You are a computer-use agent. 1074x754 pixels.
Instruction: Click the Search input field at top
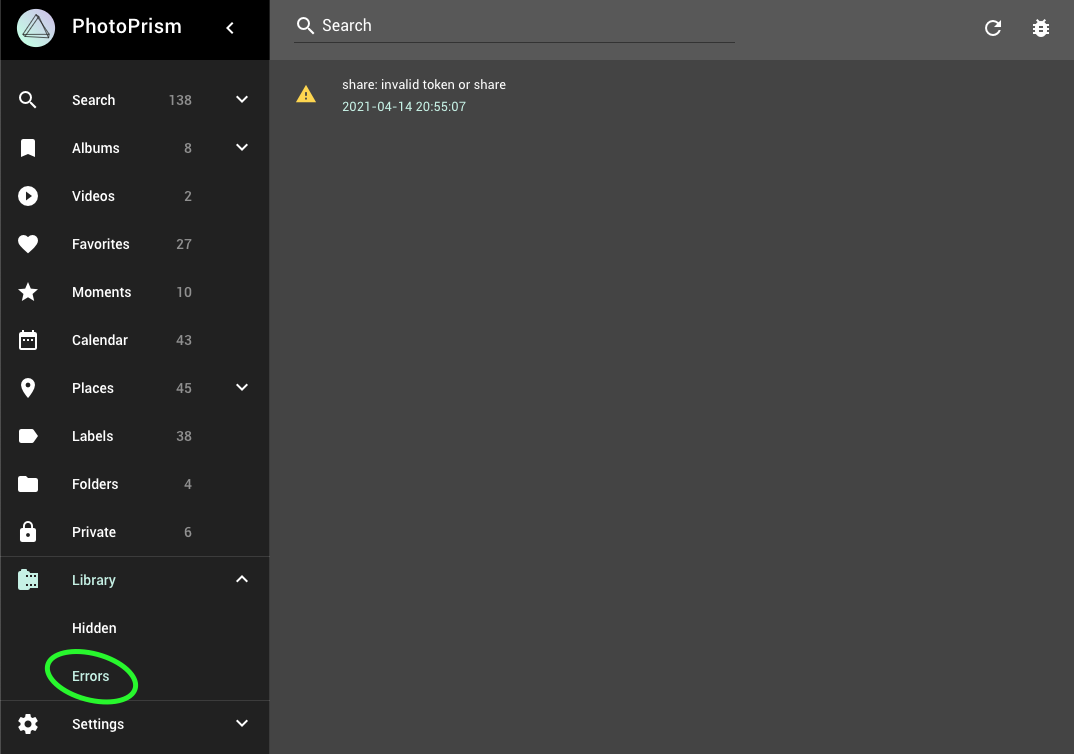click(514, 26)
